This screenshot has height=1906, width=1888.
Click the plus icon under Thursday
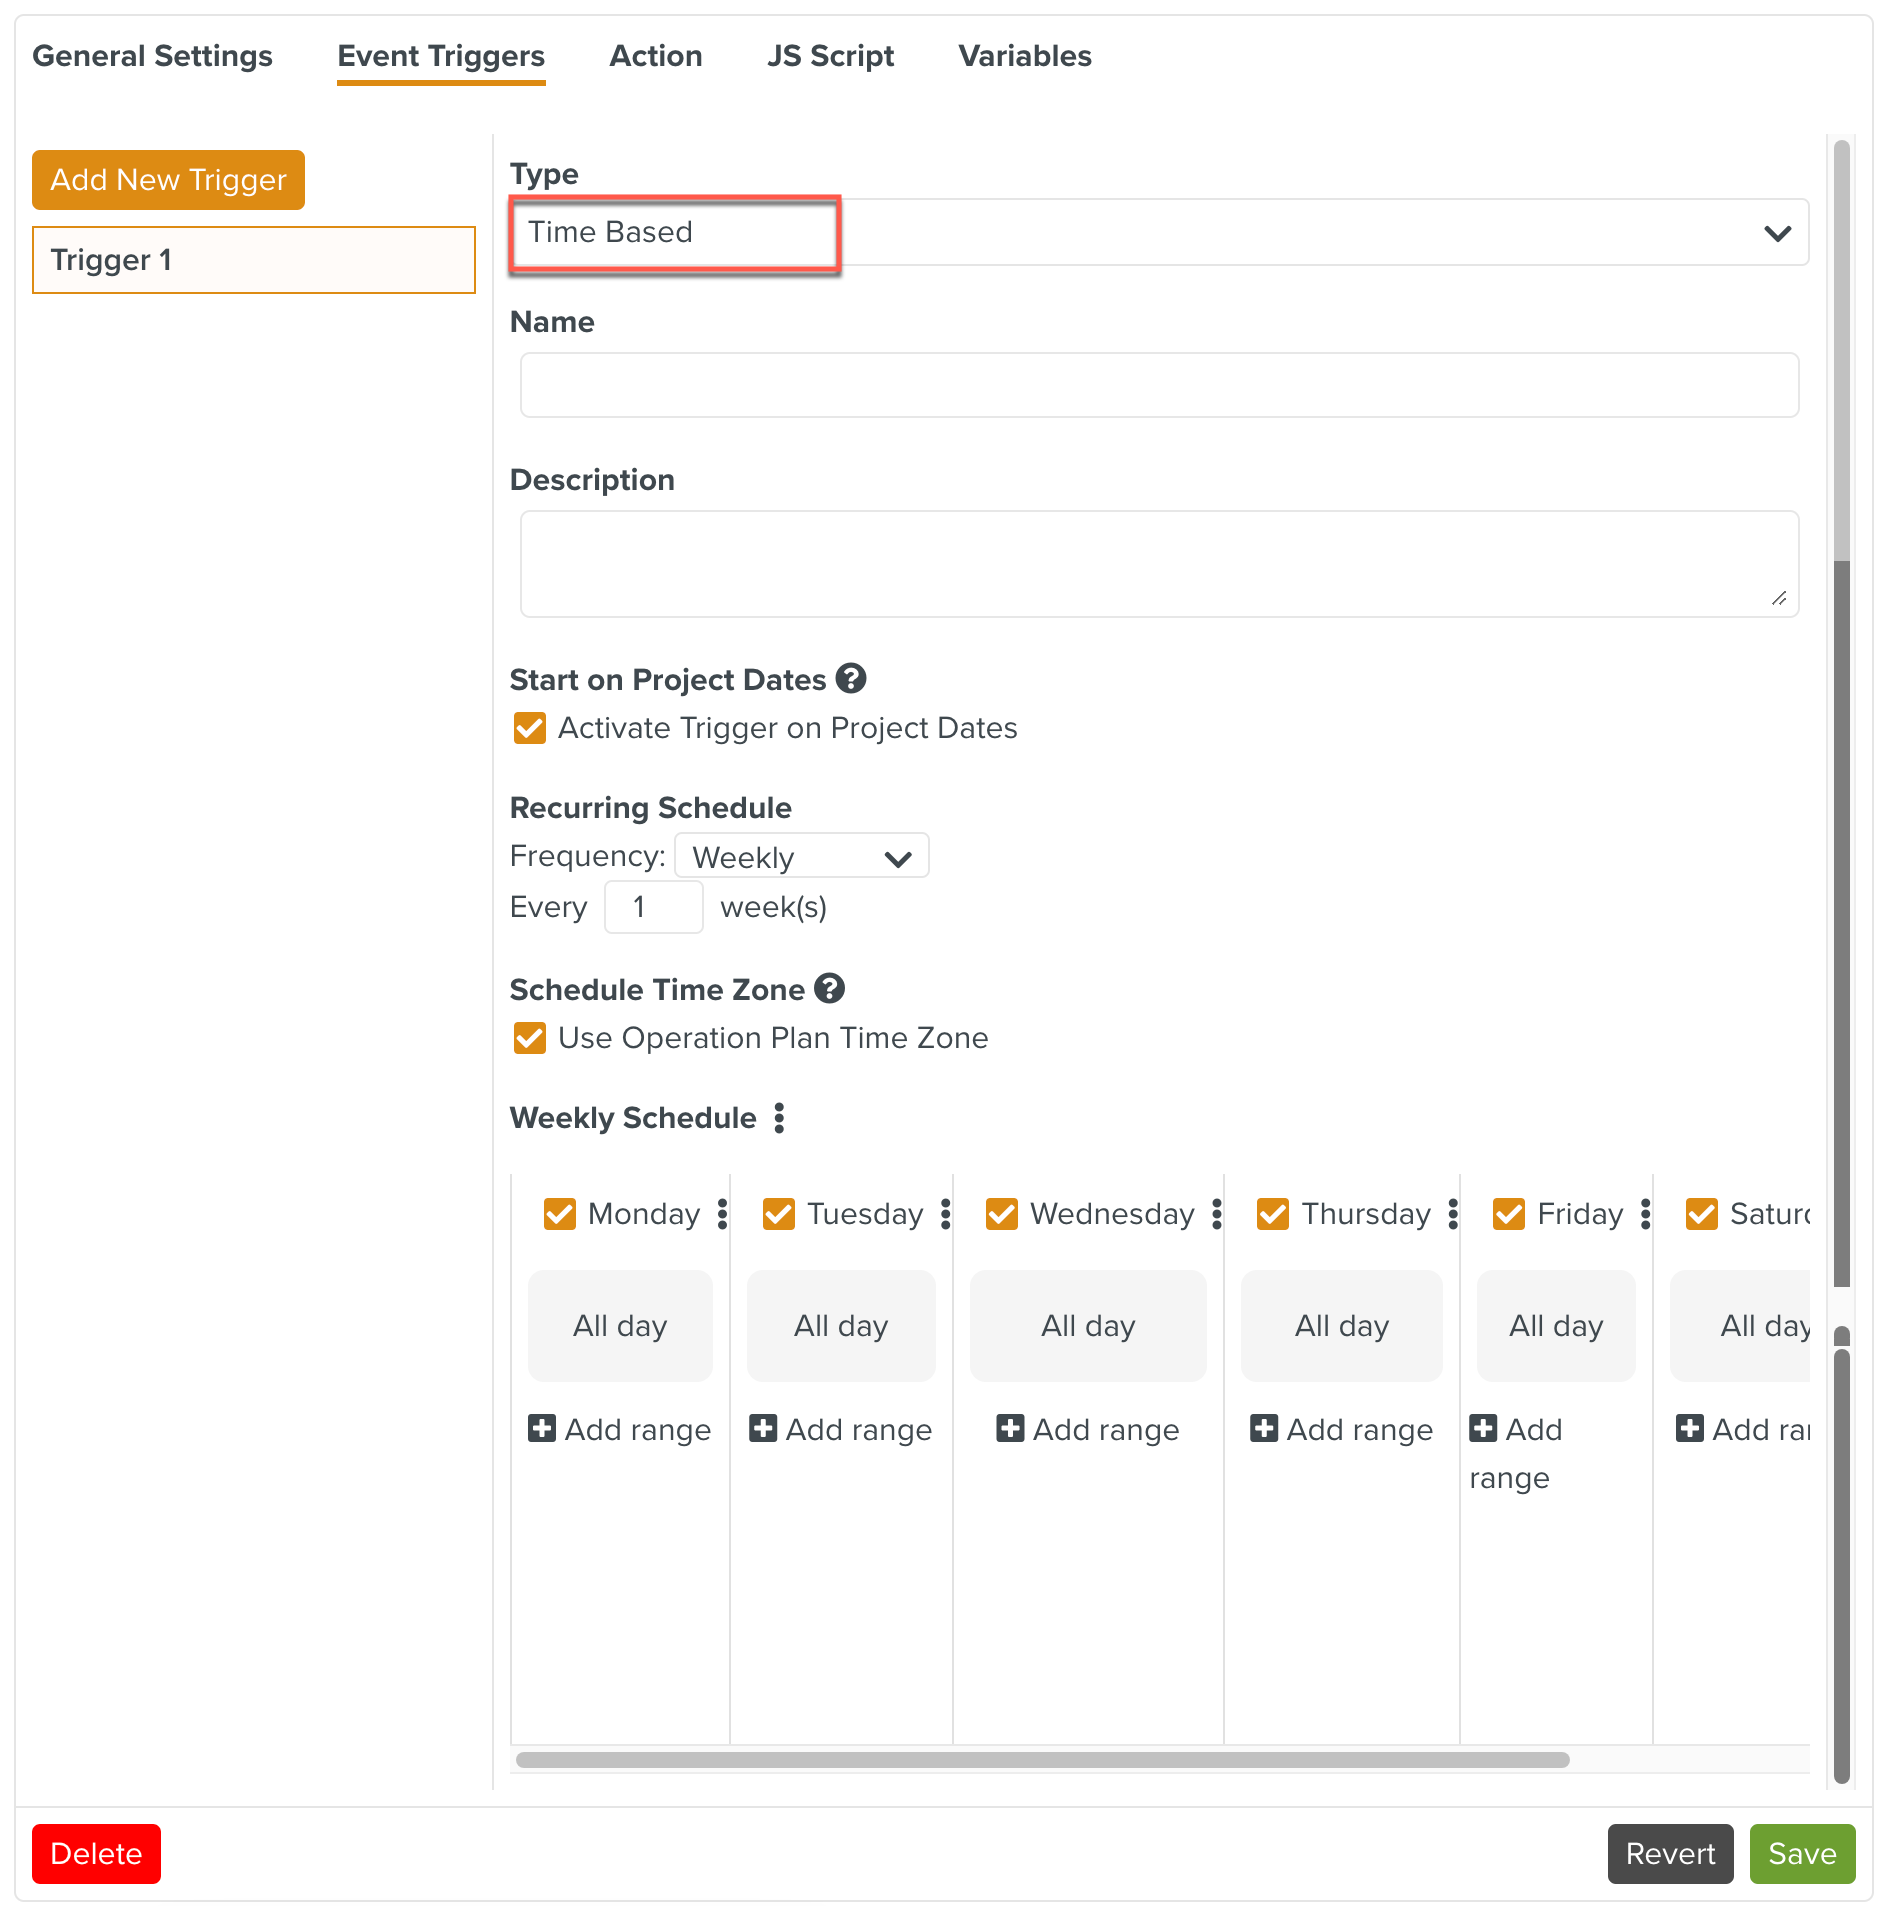point(1264,1428)
